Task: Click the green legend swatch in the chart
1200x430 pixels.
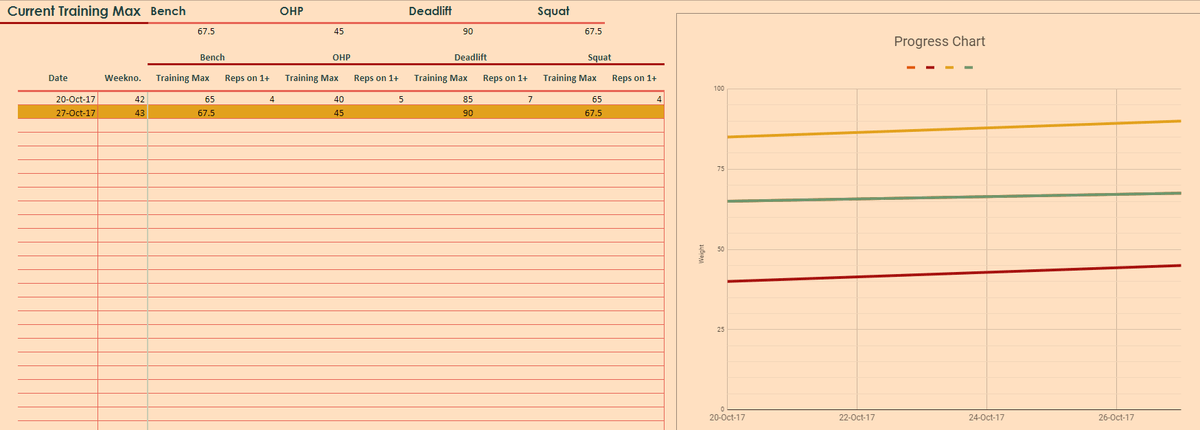Action: click(968, 68)
